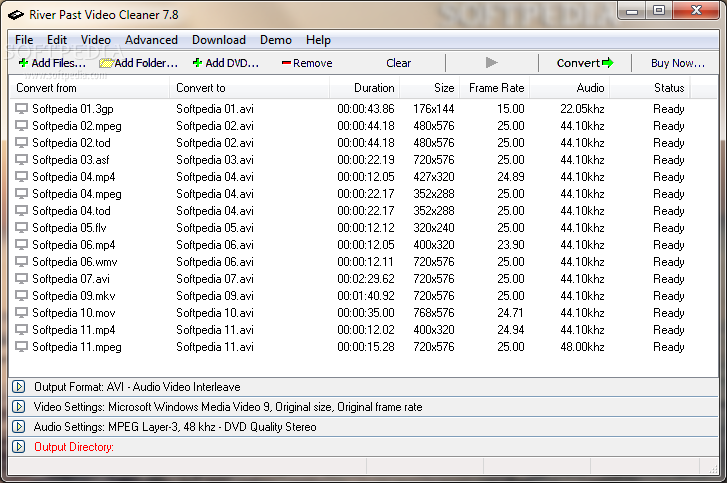Click the Add Folder button label
The width and height of the screenshot is (727, 483).
click(146, 63)
